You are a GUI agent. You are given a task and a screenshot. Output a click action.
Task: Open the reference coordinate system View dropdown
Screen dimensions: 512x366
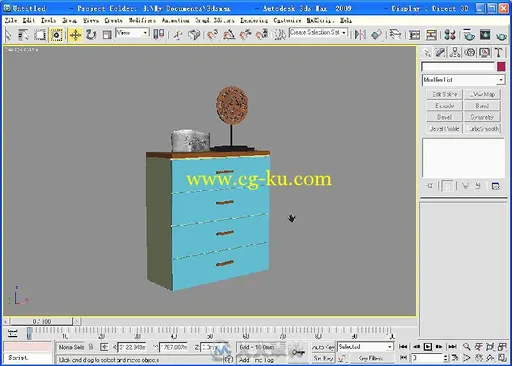point(132,33)
